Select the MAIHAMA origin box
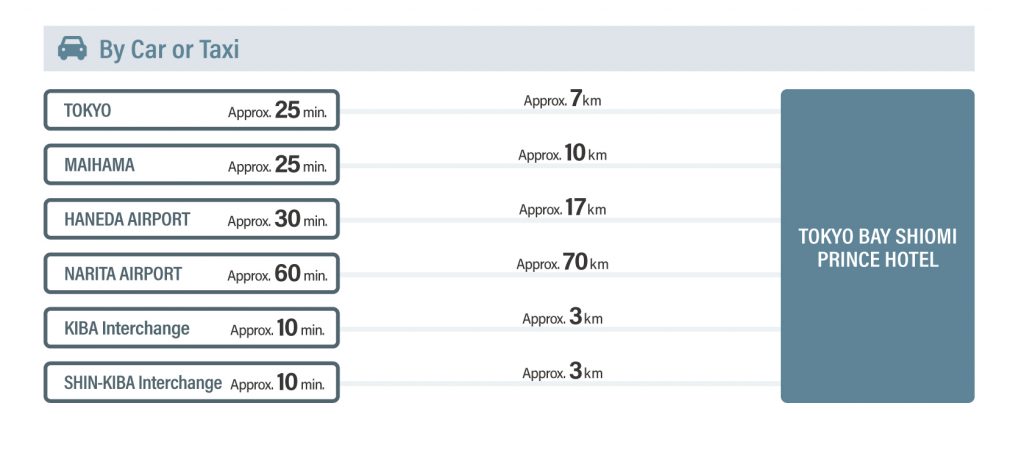Image resolution: width=1024 pixels, height=467 pixels. pos(191,164)
